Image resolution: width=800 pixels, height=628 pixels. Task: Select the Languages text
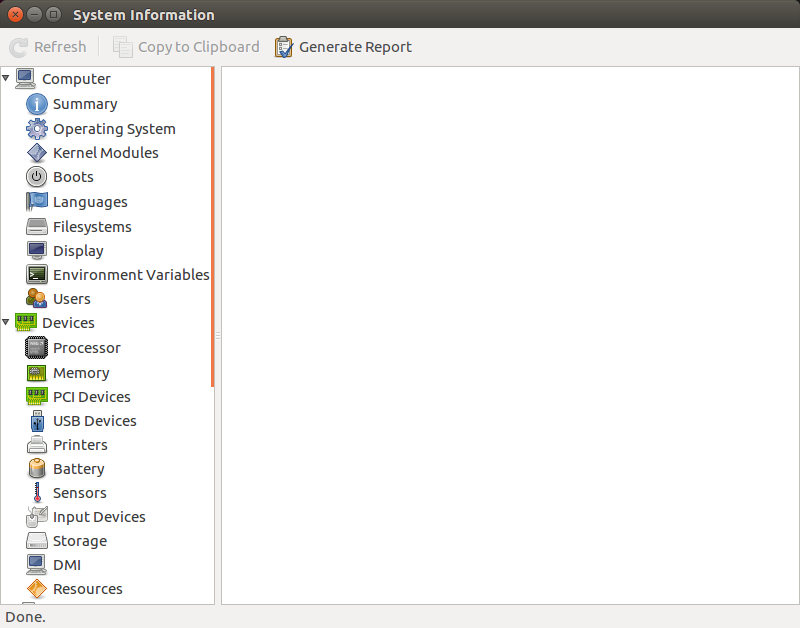(90, 202)
